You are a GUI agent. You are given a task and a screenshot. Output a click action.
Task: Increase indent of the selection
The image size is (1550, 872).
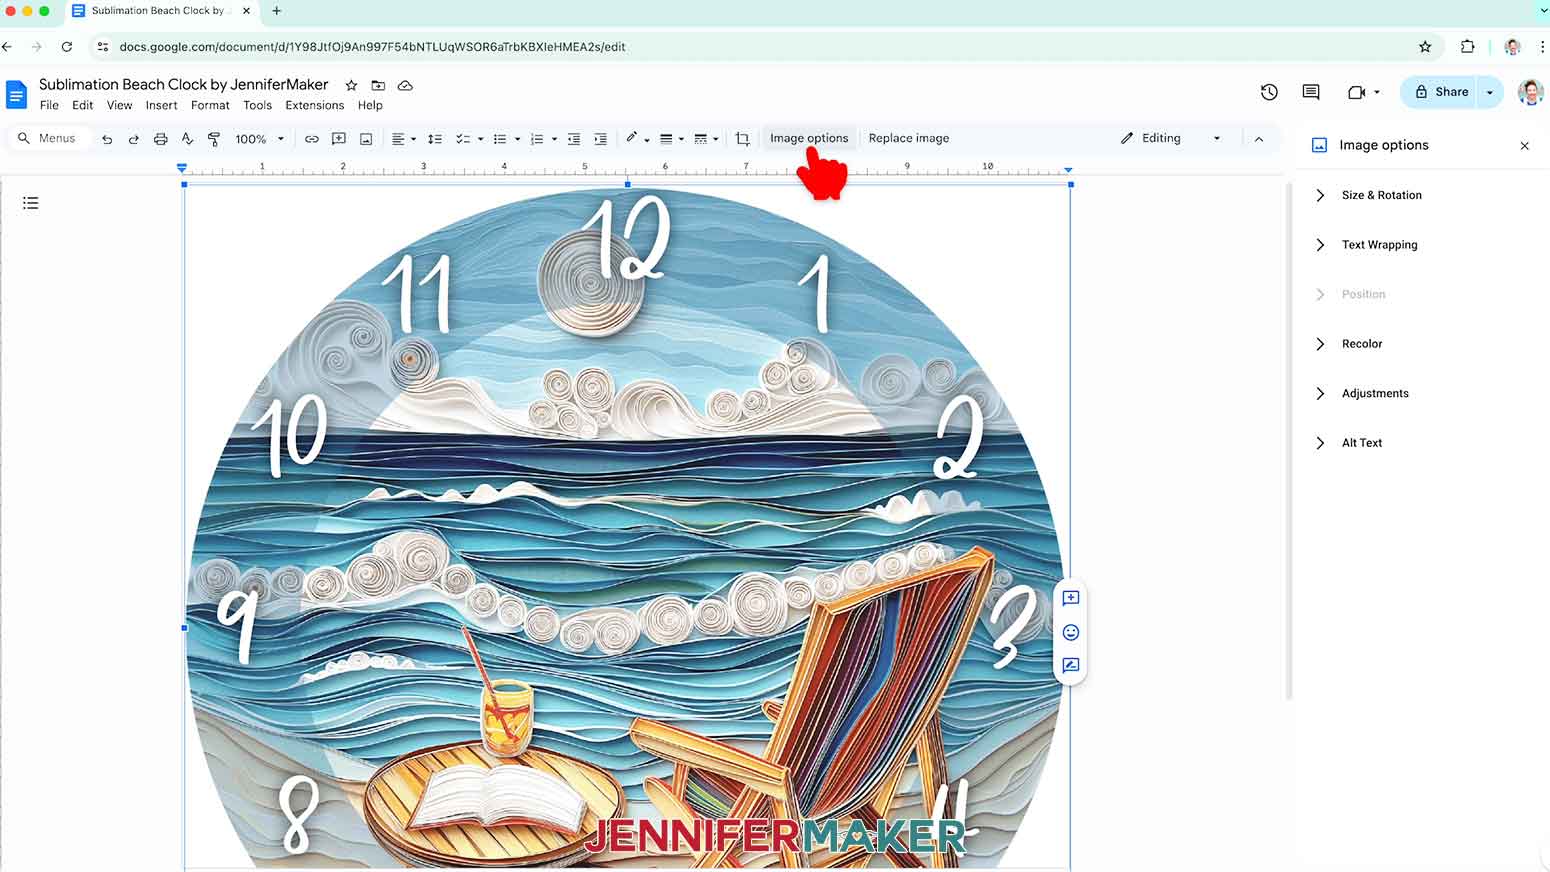(x=600, y=139)
